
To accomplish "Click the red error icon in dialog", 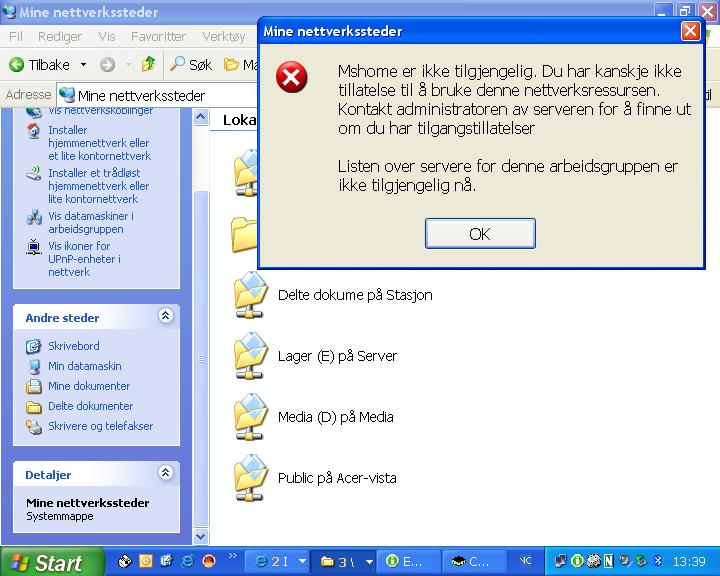I will point(292,77).
